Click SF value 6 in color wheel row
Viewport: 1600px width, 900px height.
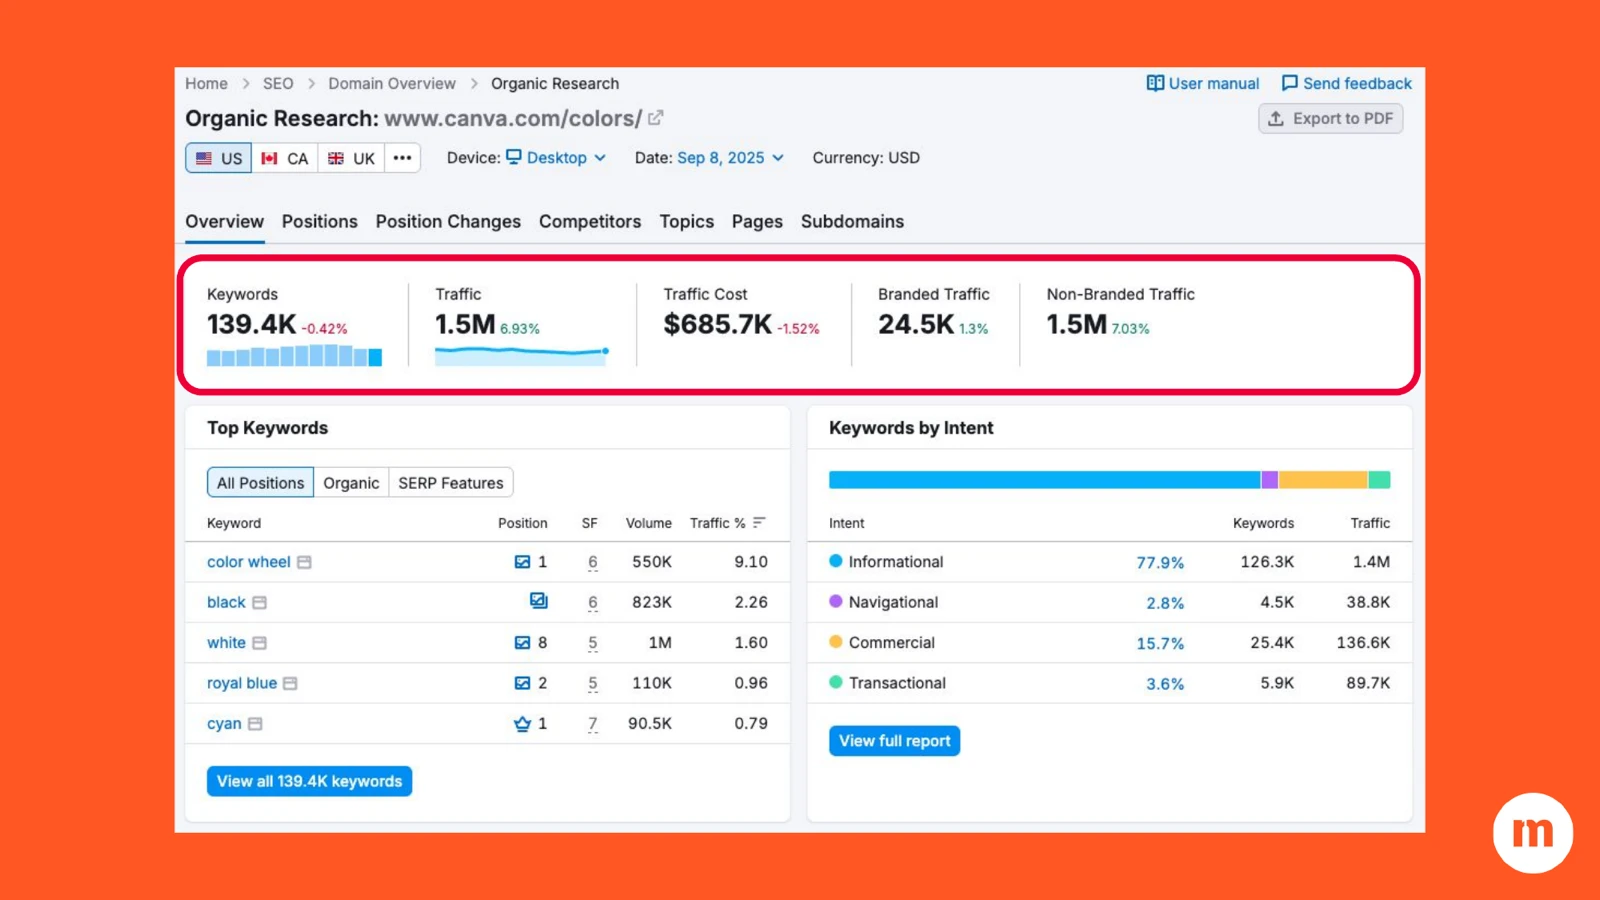pos(593,562)
